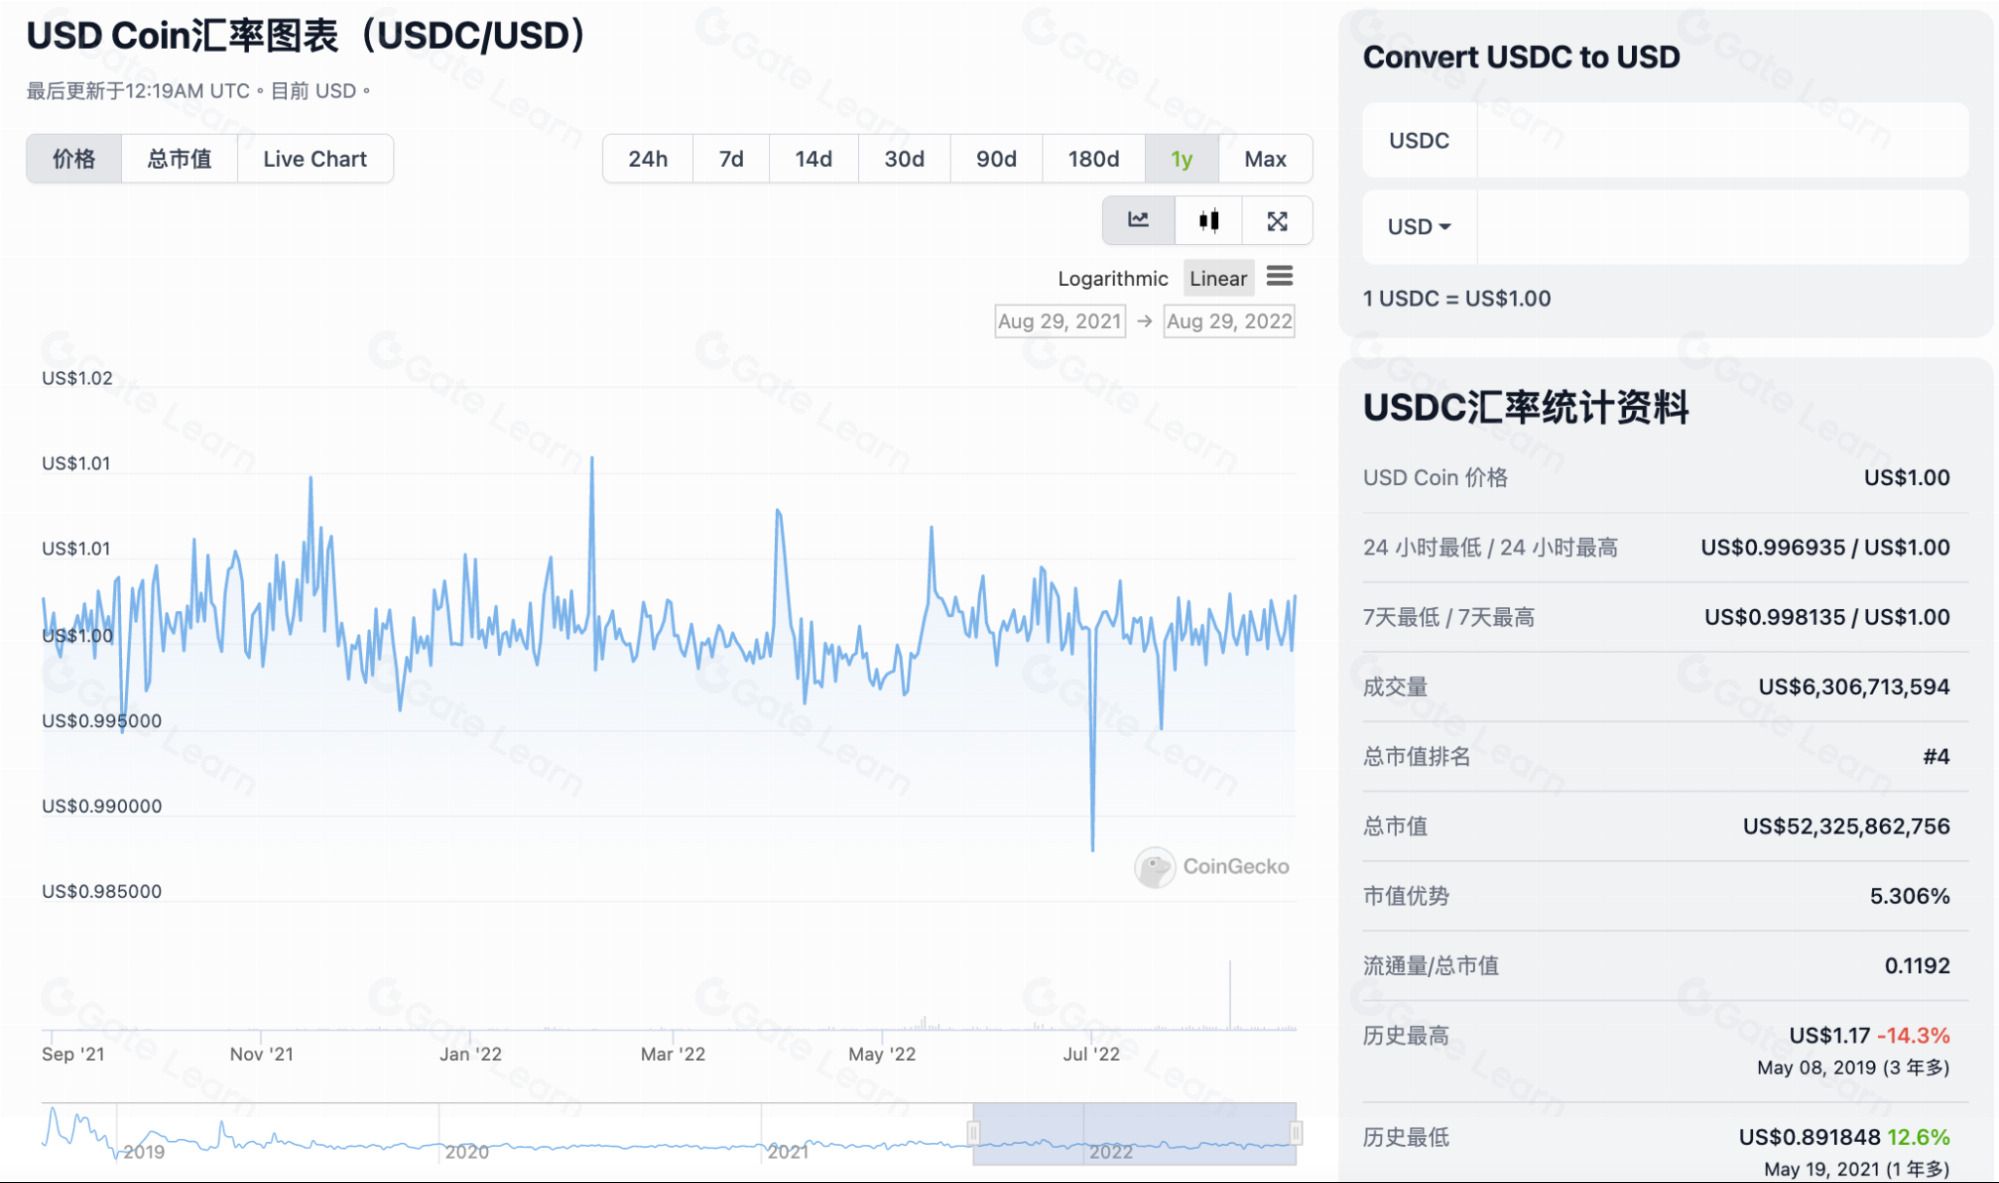Toggle Linear chart scale
1999x1183 pixels.
tap(1217, 279)
